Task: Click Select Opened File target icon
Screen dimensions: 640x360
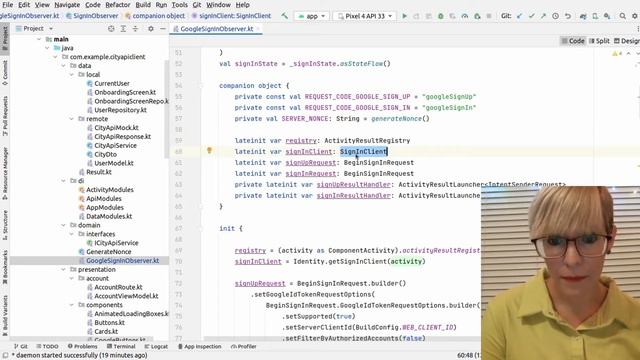Action: (x=111, y=29)
